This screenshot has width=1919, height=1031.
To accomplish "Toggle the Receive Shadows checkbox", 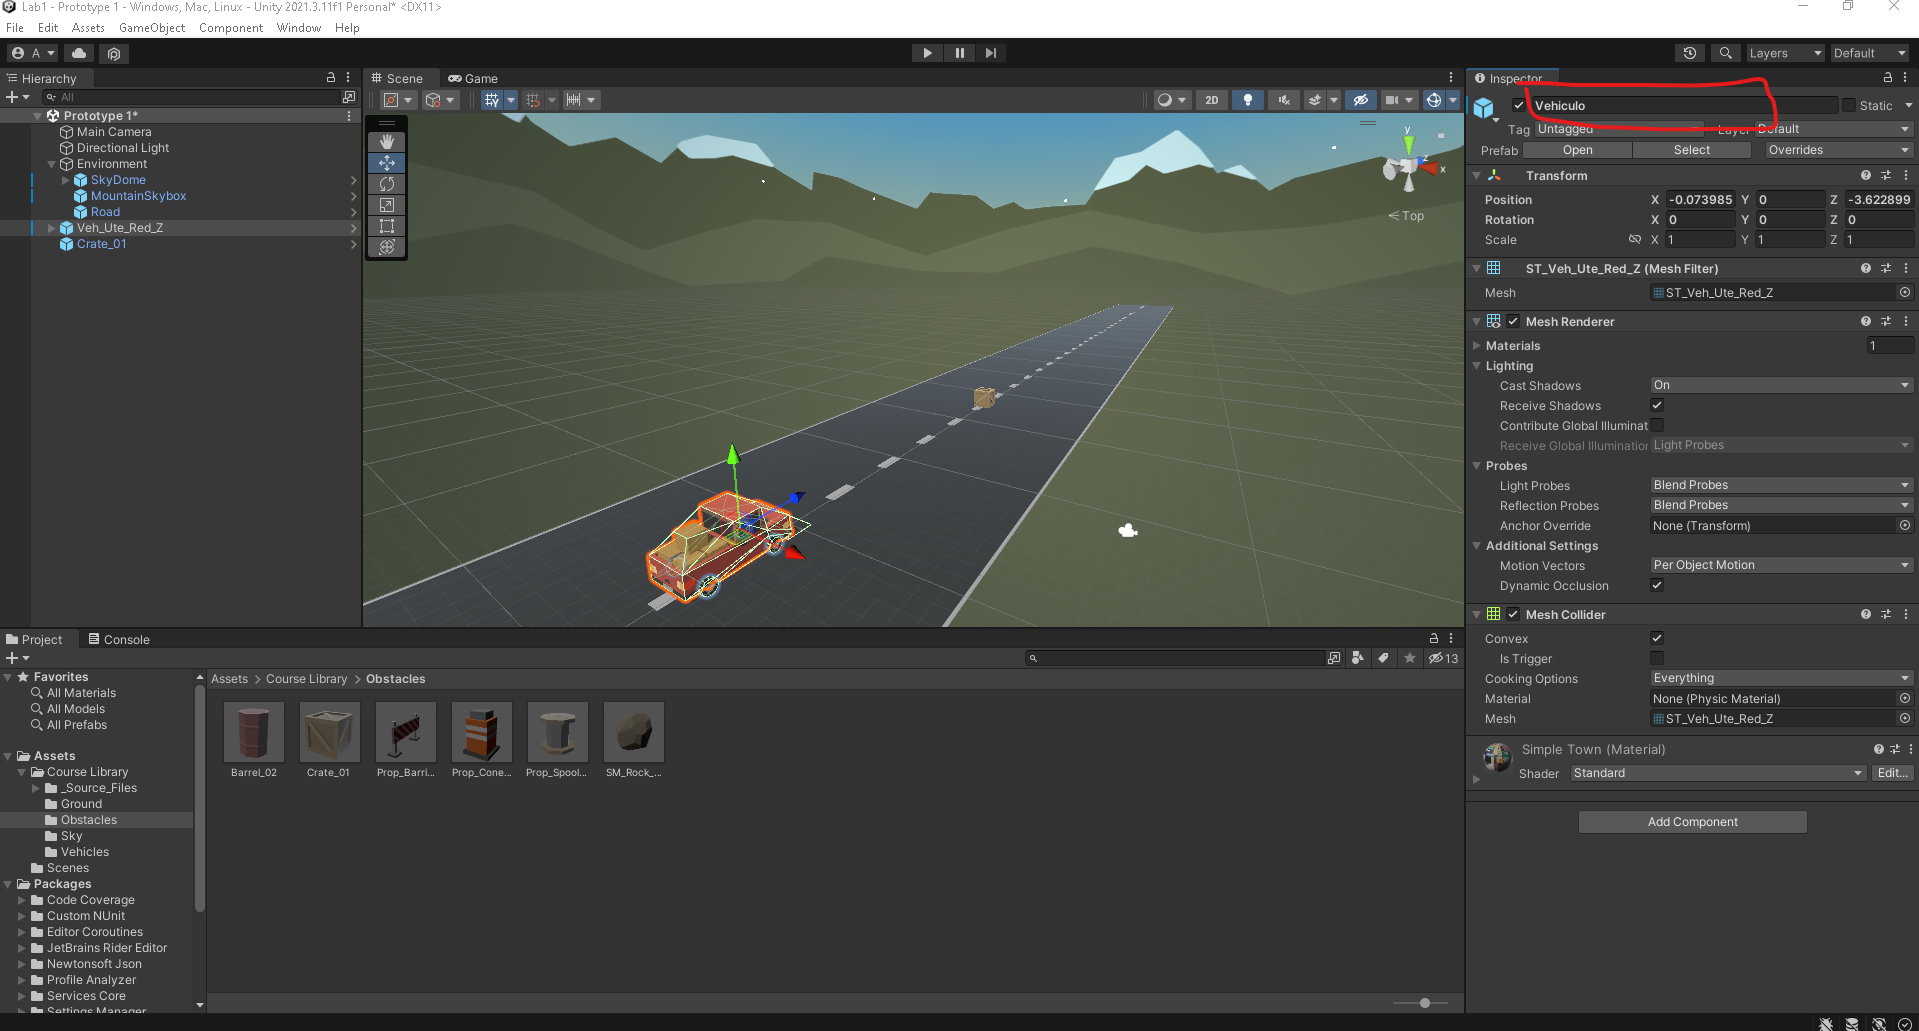I will pyautogui.click(x=1657, y=405).
